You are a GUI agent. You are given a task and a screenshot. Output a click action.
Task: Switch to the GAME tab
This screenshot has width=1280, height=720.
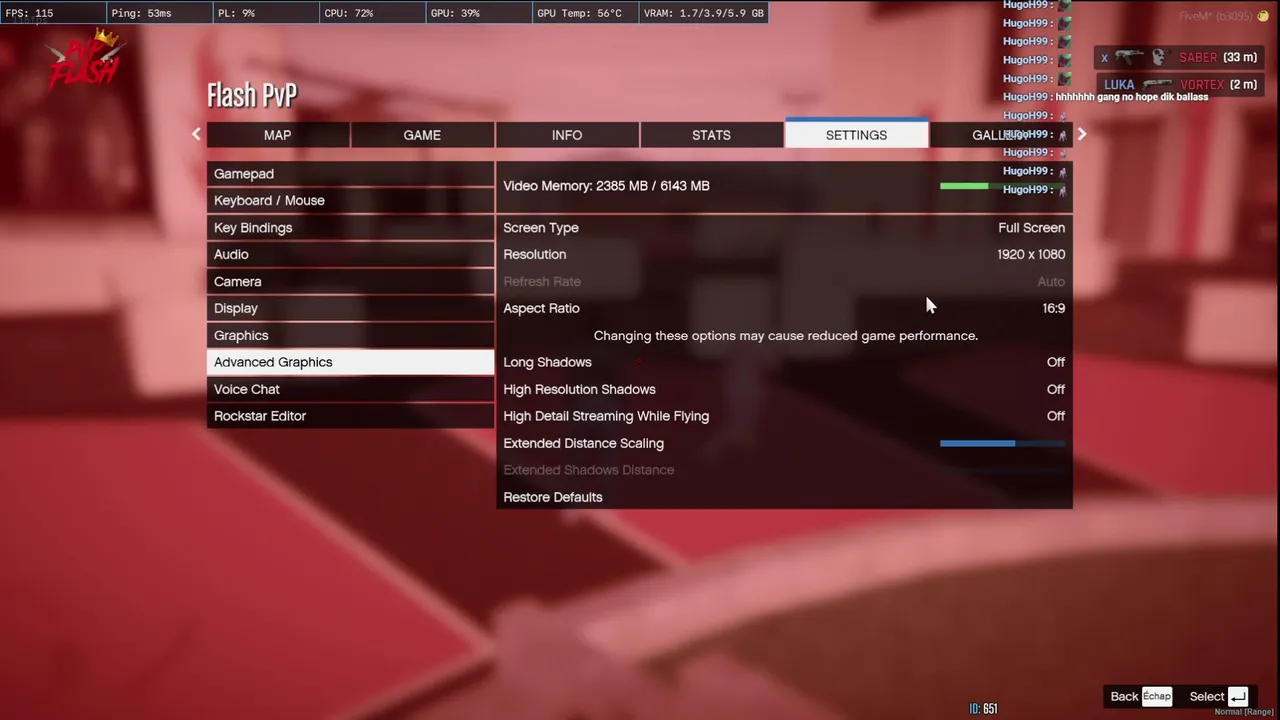pyautogui.click(x=422, y=135)
